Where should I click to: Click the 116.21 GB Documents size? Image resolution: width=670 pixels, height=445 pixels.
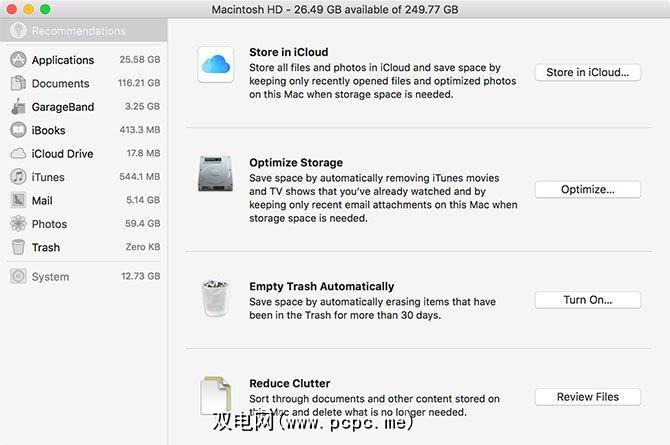pos(139,83)
